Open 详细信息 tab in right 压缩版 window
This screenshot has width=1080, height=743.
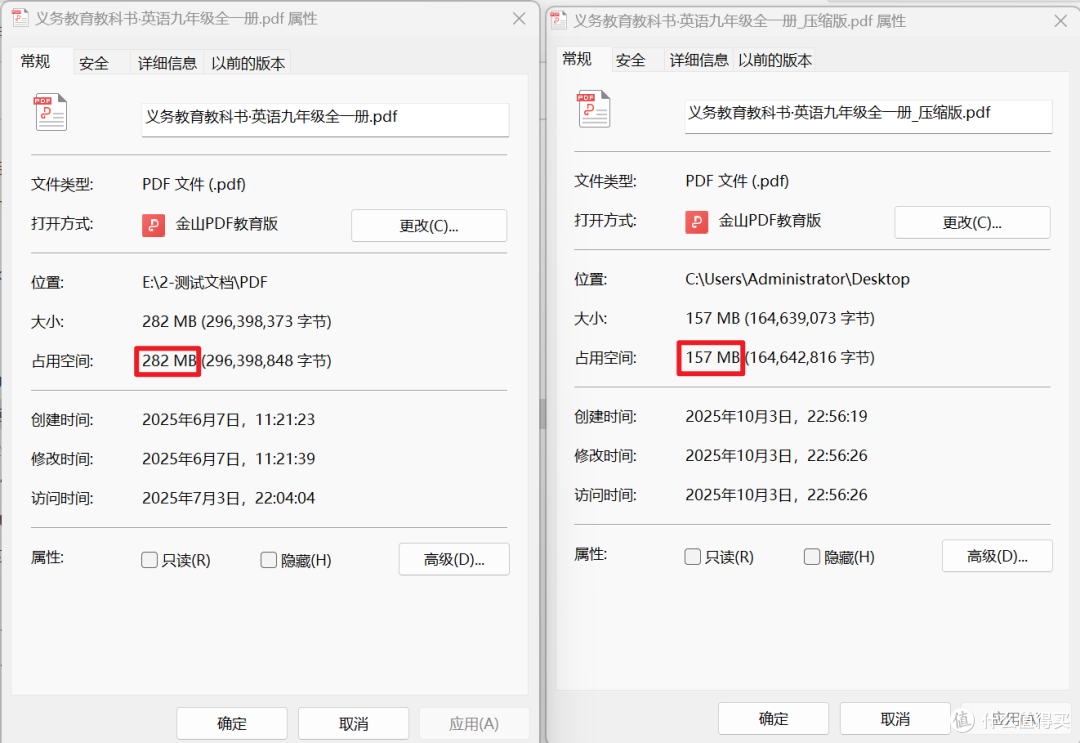[x=699, y=61]
